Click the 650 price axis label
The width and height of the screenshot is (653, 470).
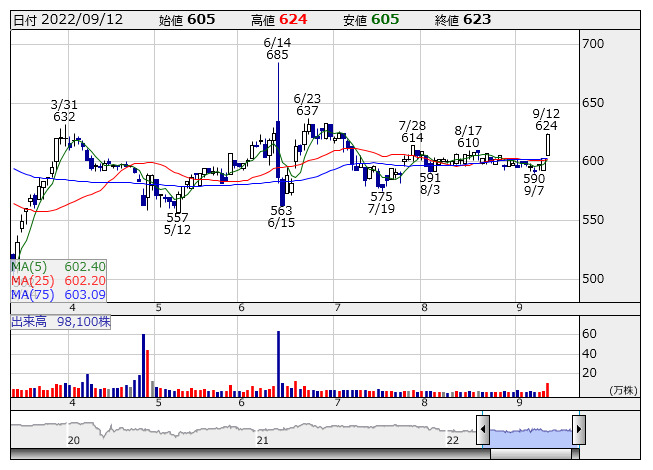click(x=593, y=102)
